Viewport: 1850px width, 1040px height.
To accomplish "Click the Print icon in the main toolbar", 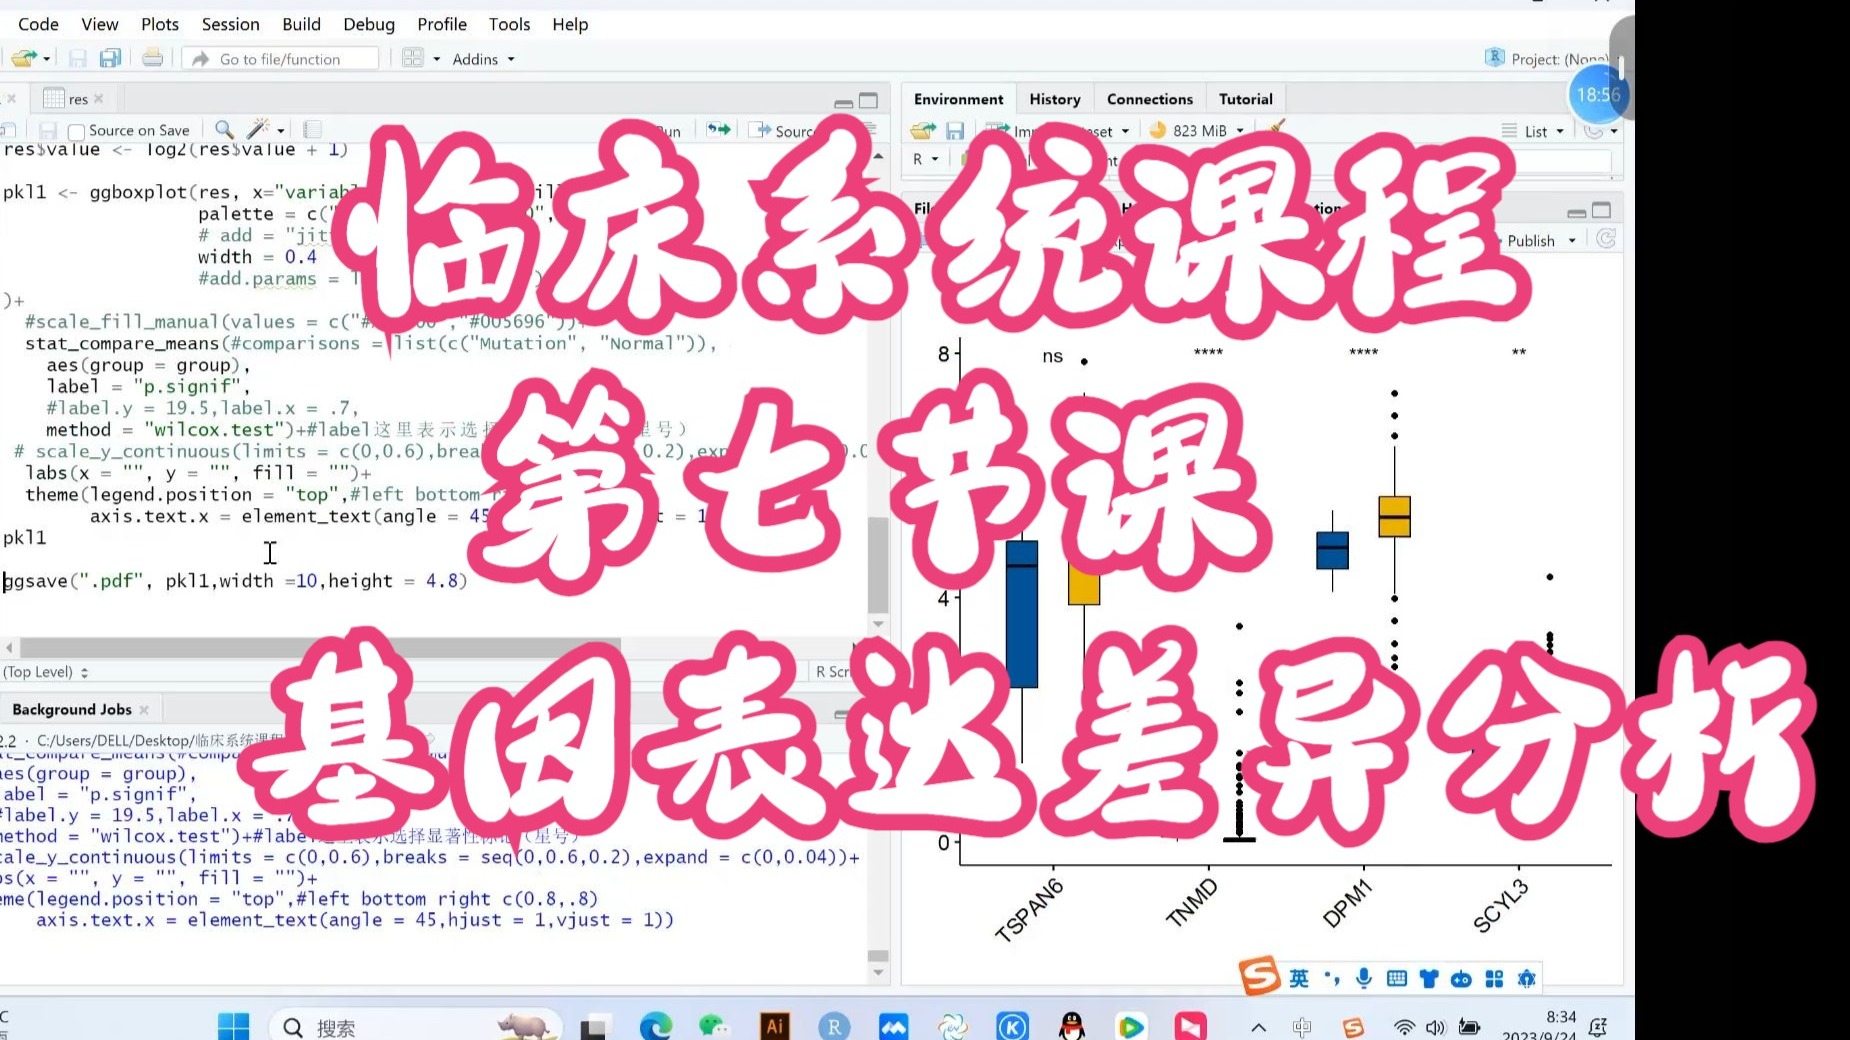I will click(x=151, y=58).
